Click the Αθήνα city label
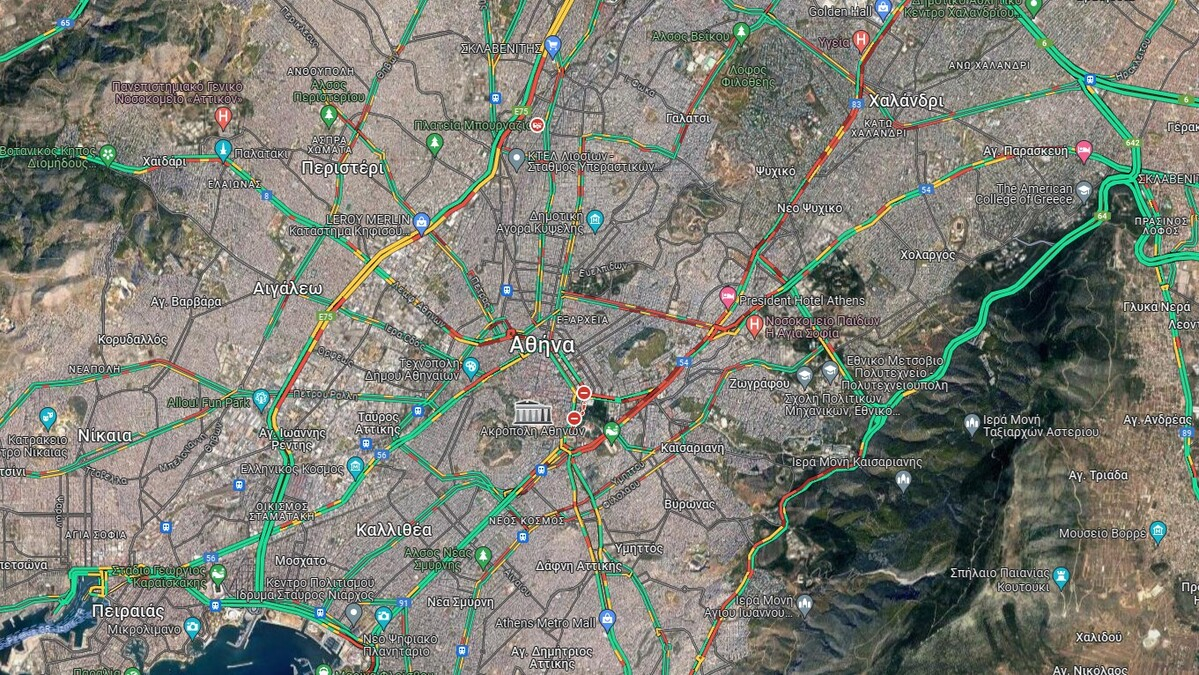The width and height of the screenshot is (1199, 675). click(541, 345)
